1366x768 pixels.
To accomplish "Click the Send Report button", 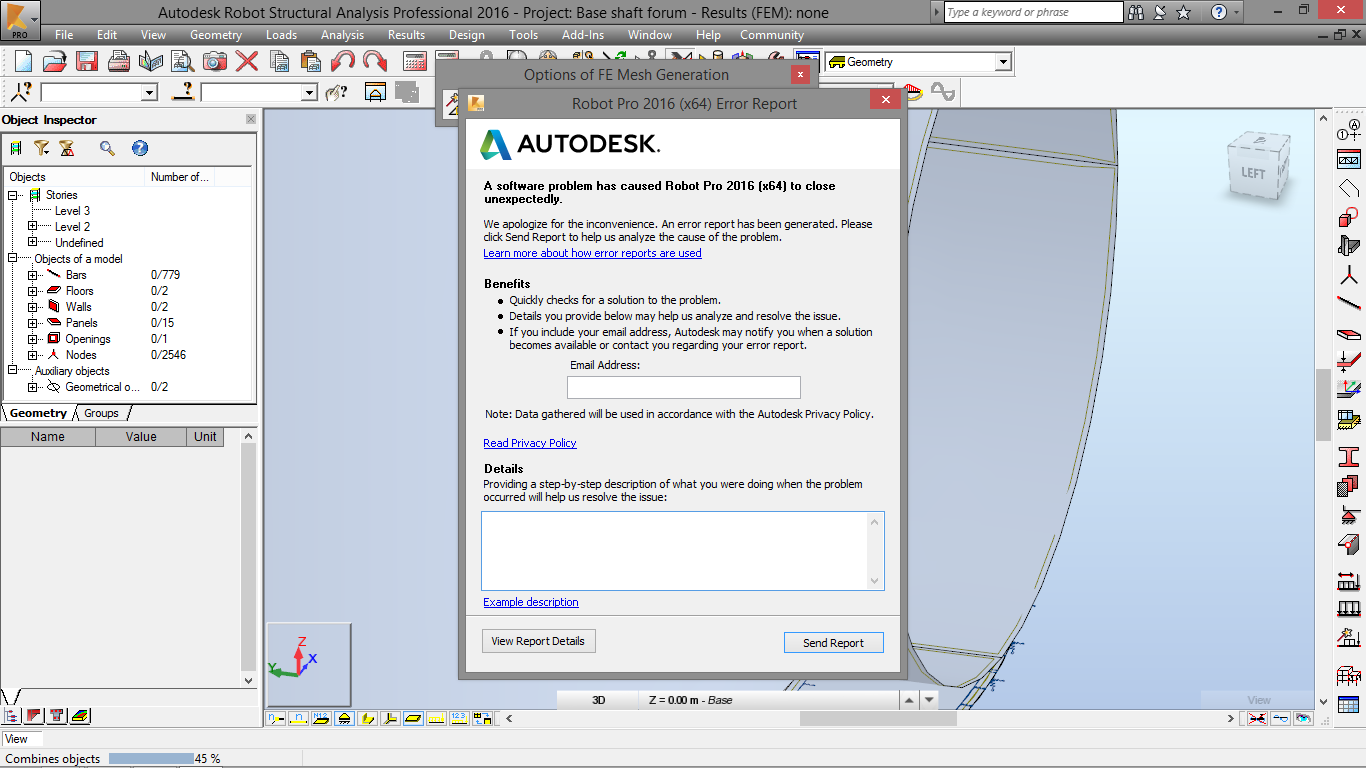I will pyautogui.click(x=833, y=642).
